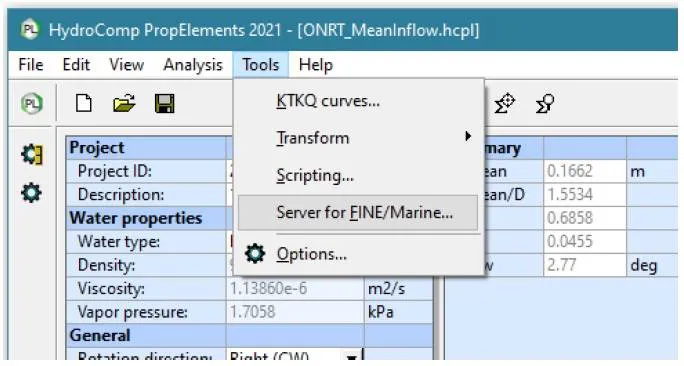
Task: Click the summary value 0.6858
Action: (x=585, y=218)
